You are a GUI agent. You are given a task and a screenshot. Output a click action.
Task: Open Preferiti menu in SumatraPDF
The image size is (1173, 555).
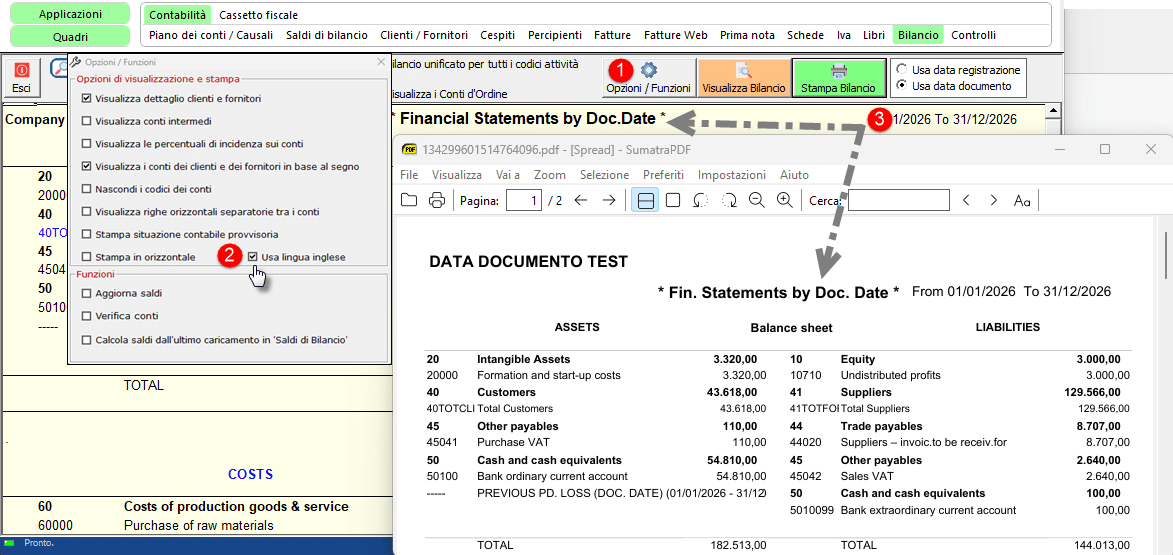tap(664, 175)
